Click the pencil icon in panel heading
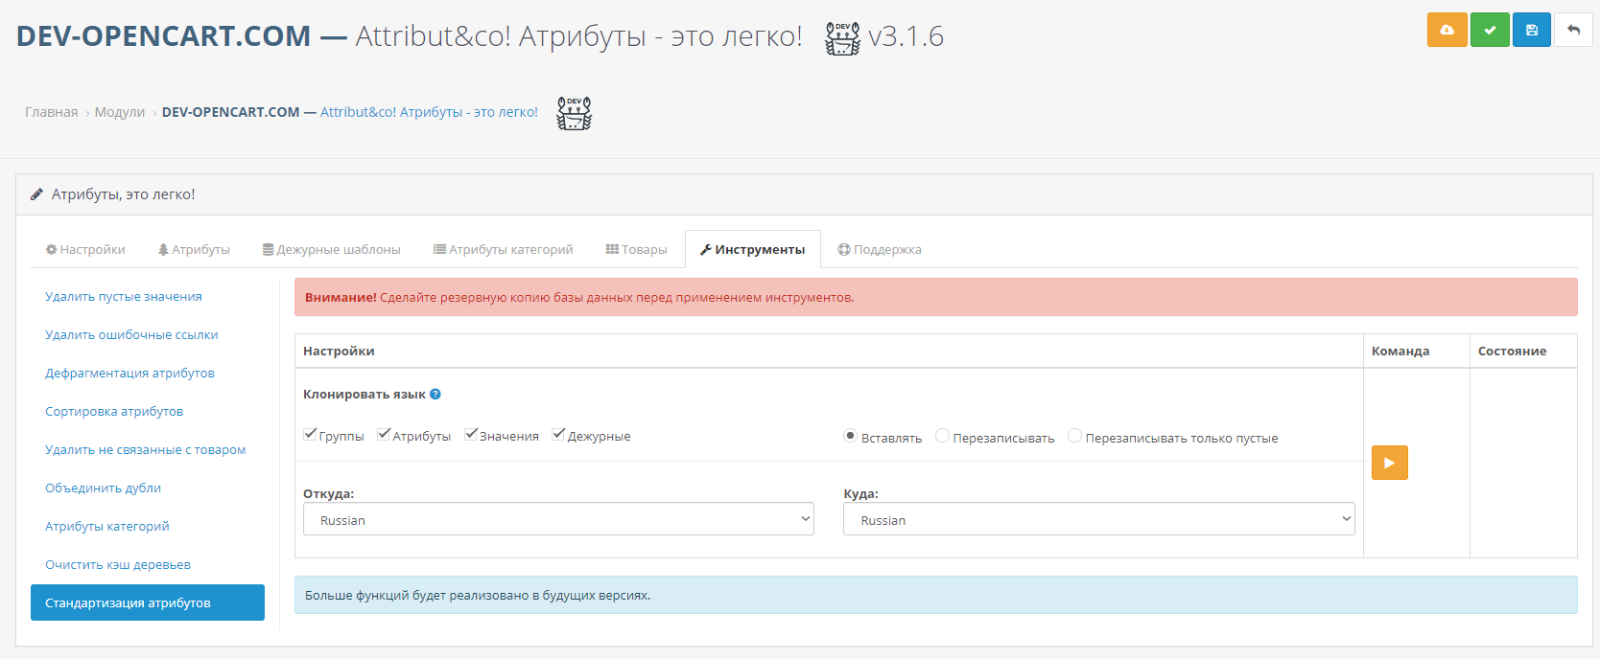Screen dimensions: 1600x660 click(37, 194)
